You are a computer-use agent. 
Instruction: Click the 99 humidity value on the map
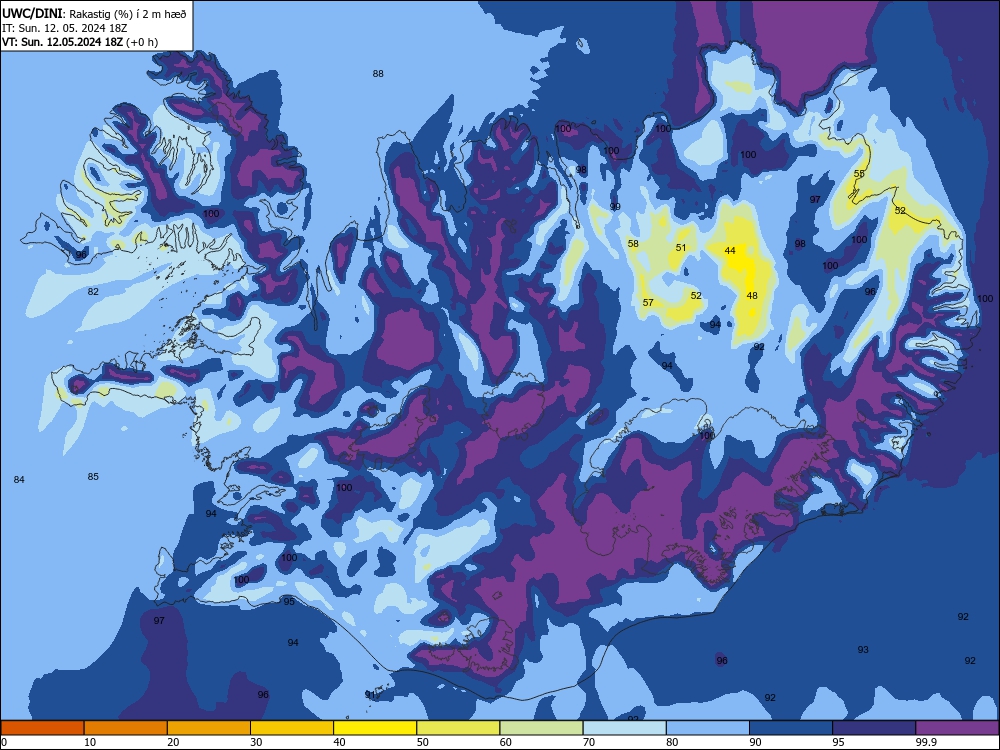click(615, 207)
